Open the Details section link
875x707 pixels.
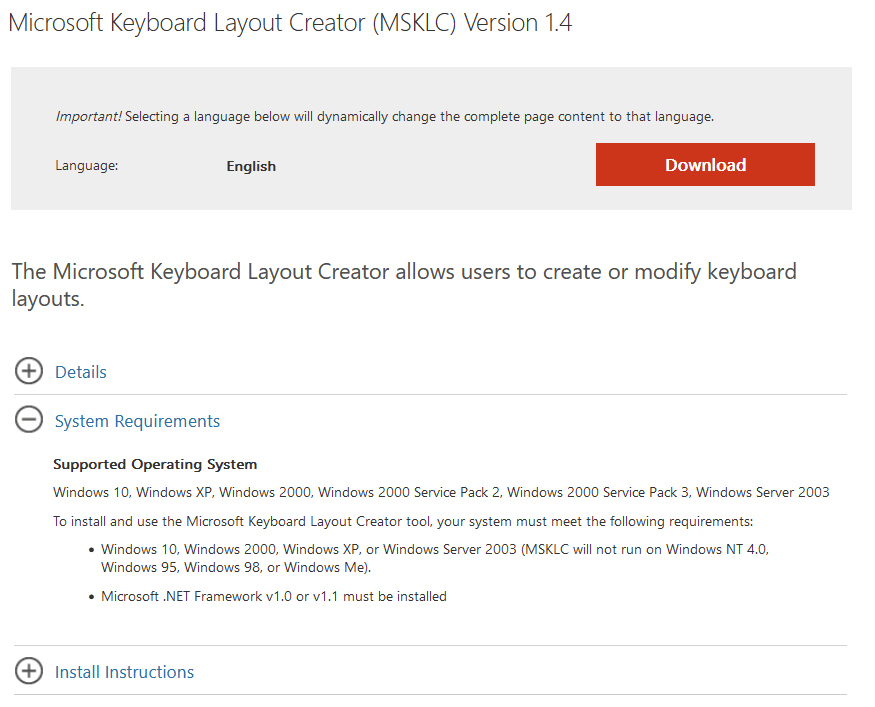80,372
